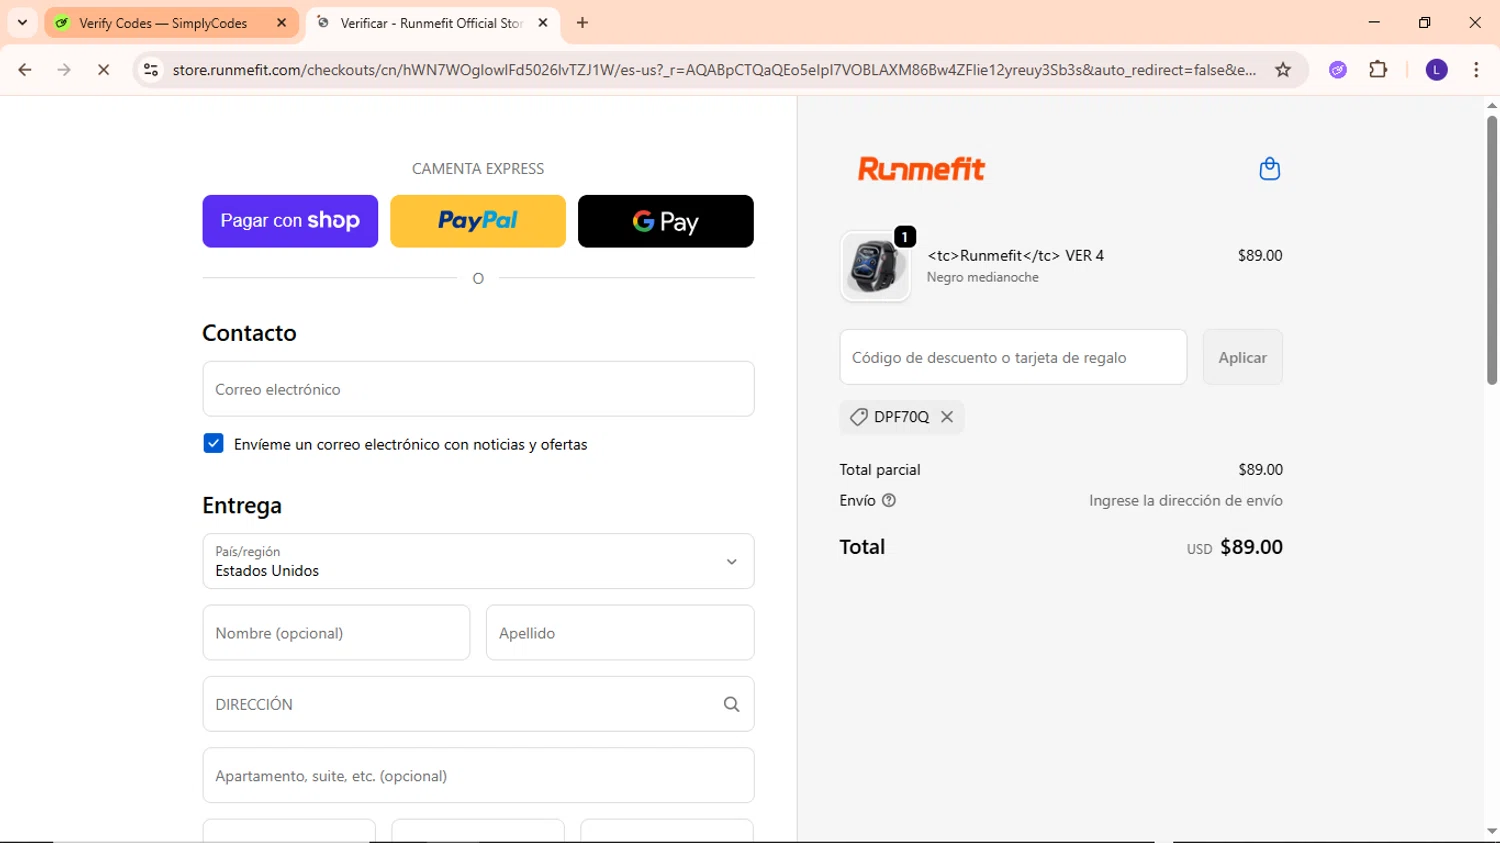The width and height of the screenshot is (1500, 843).
Task: Open Chrome three-dot menu
Action: (1476, 70)
